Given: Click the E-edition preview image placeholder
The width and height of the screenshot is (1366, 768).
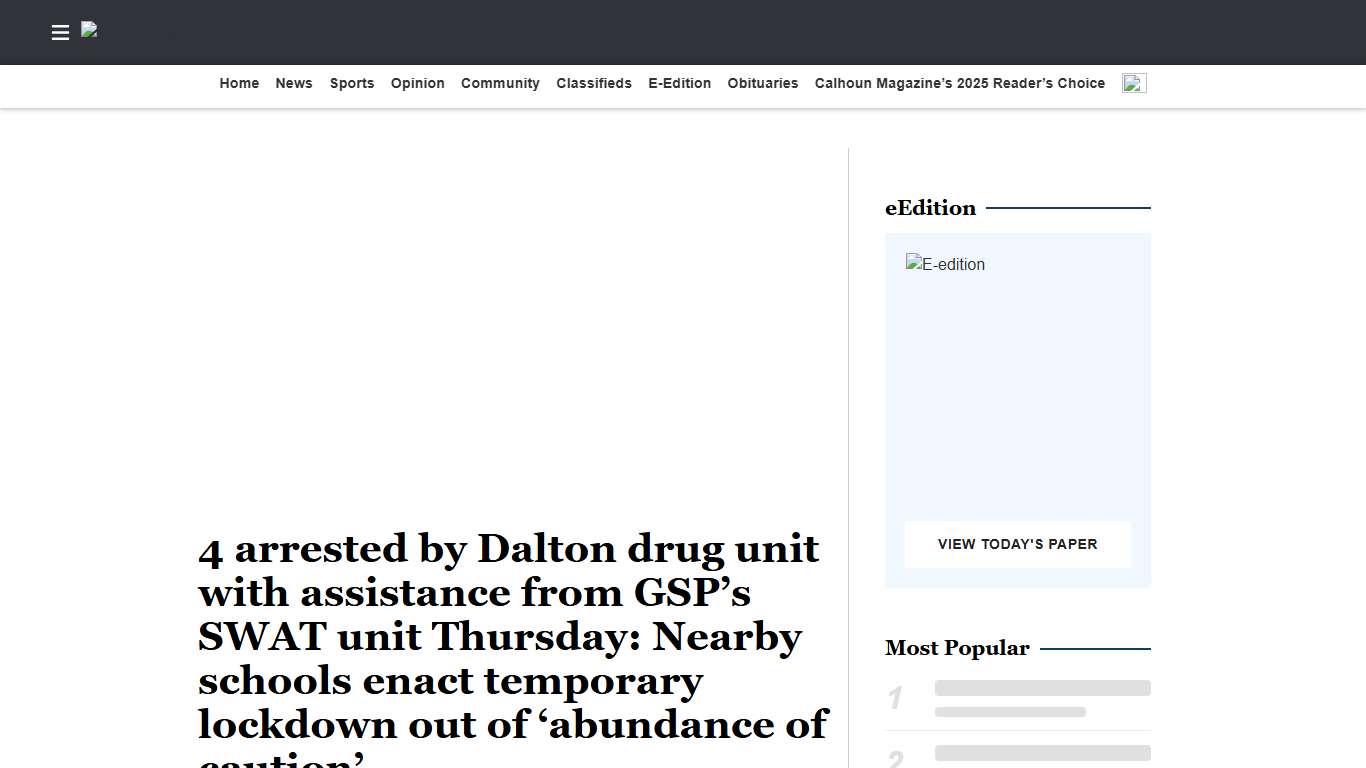Looking at the screenshot, I should click(943, 264).
